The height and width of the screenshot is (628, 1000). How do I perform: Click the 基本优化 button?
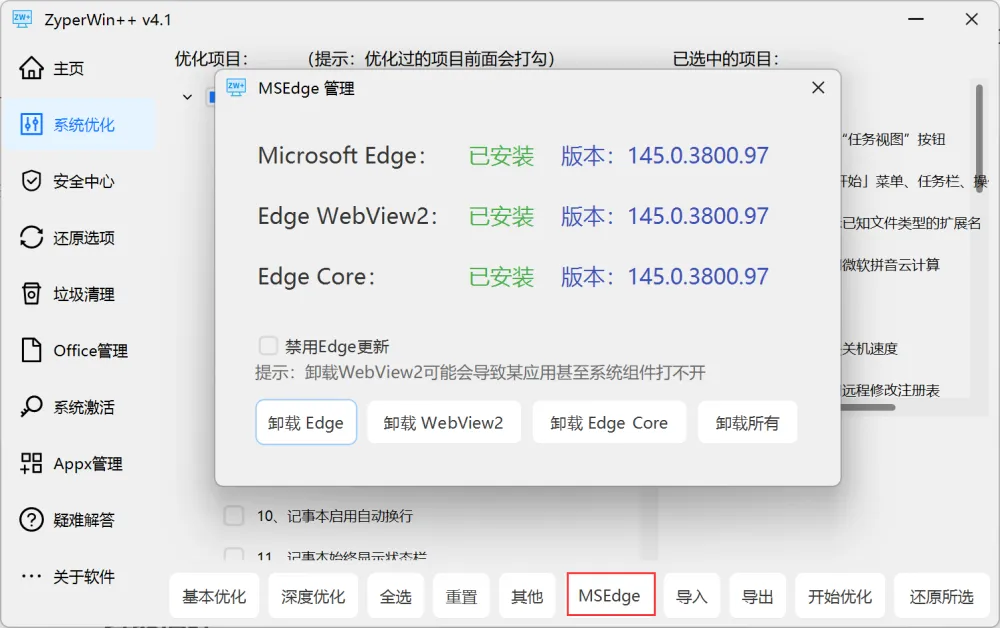pyautogui.click(x=214, y=595)
